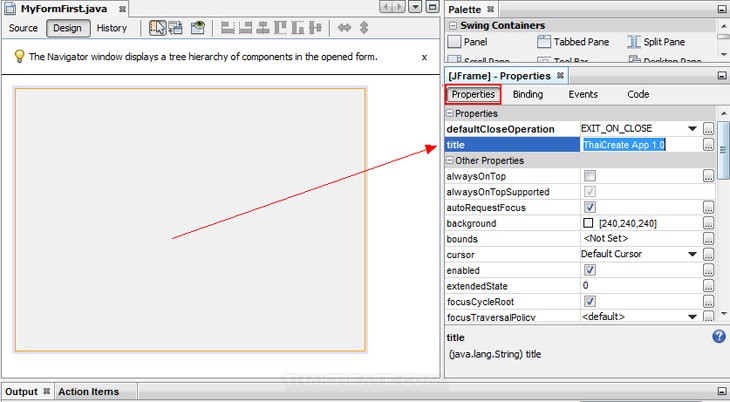Viewport: 730px width, 402px height.
Task: Open the focusTraversalPolicy dropdown
Action: point(692,317)
